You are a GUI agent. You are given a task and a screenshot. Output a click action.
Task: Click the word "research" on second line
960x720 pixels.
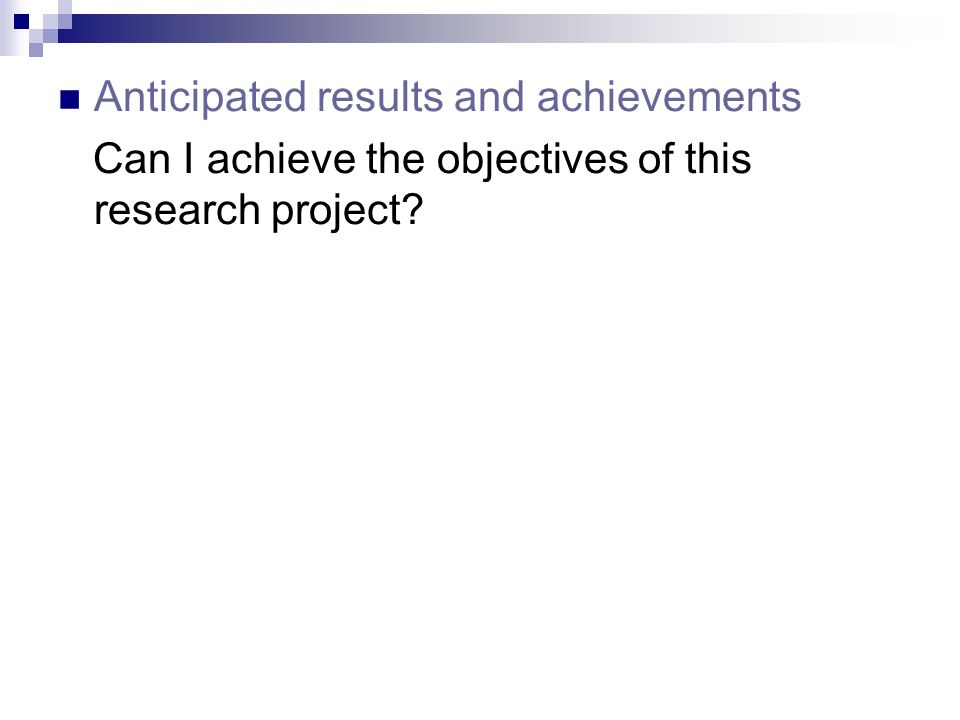177,210
